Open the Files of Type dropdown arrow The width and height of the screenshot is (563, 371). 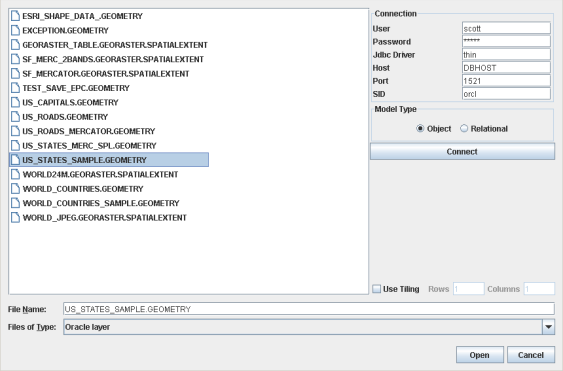click(x=548, y=327)
